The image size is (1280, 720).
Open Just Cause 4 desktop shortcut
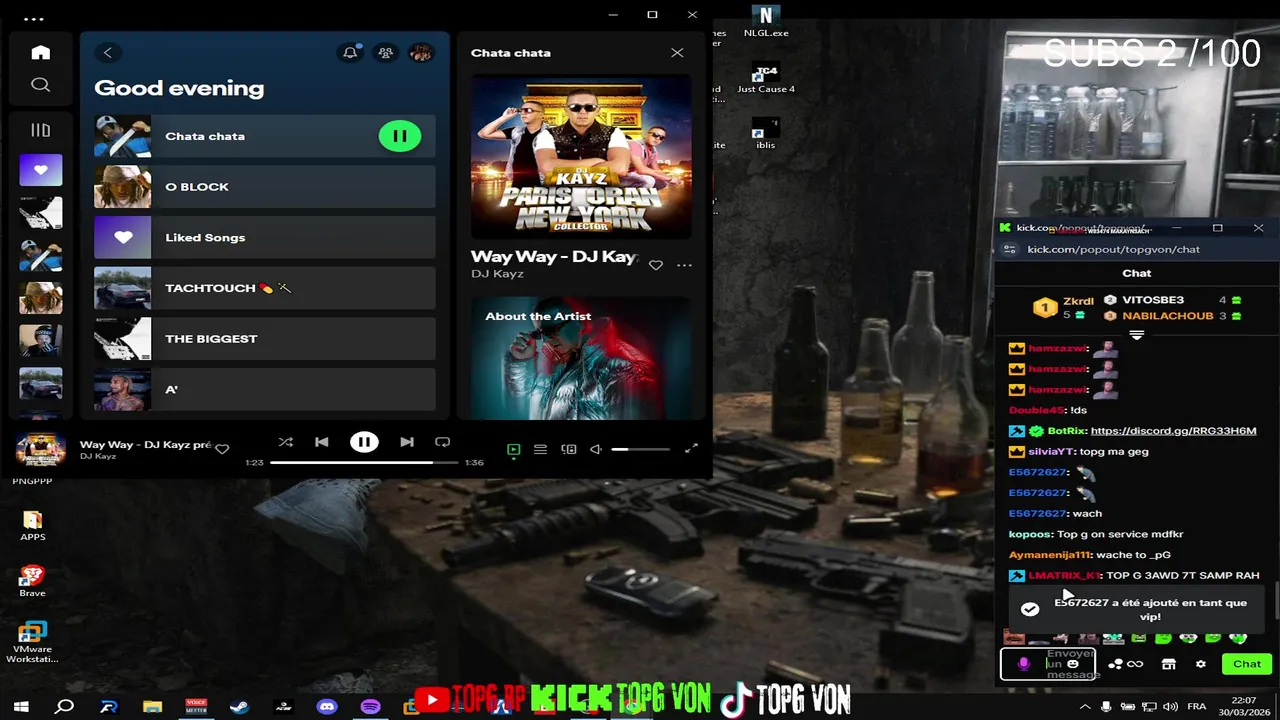[766, 78]
